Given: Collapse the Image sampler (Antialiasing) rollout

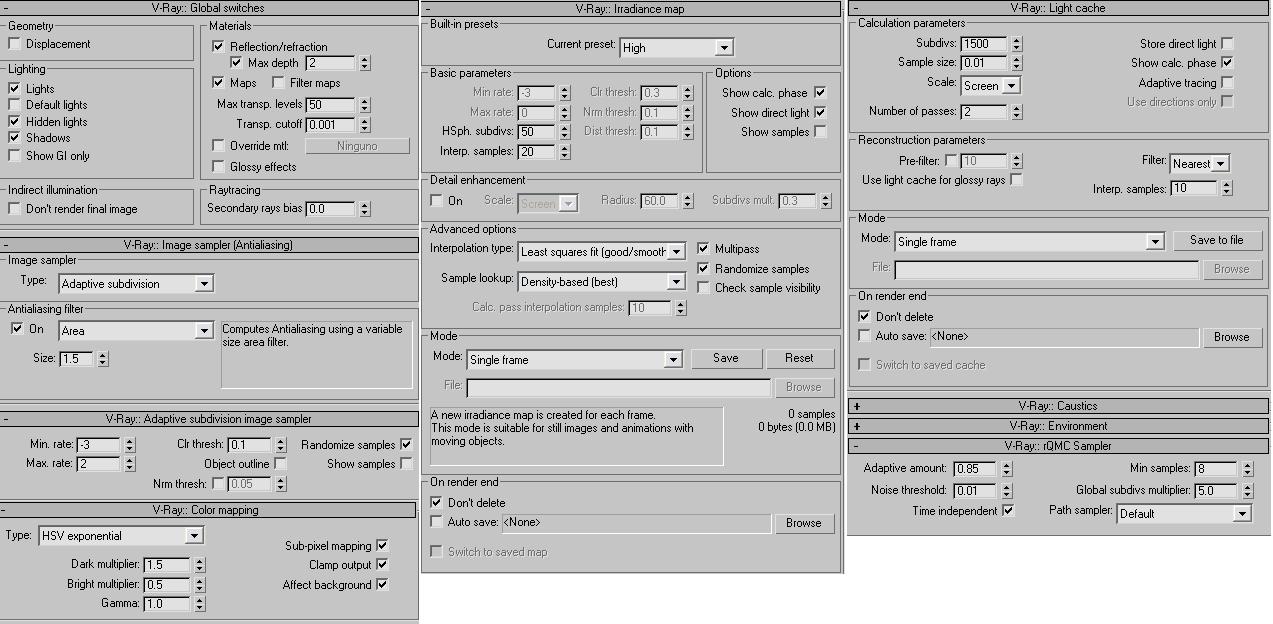Looking at the screenshot, I should (208, 244).
